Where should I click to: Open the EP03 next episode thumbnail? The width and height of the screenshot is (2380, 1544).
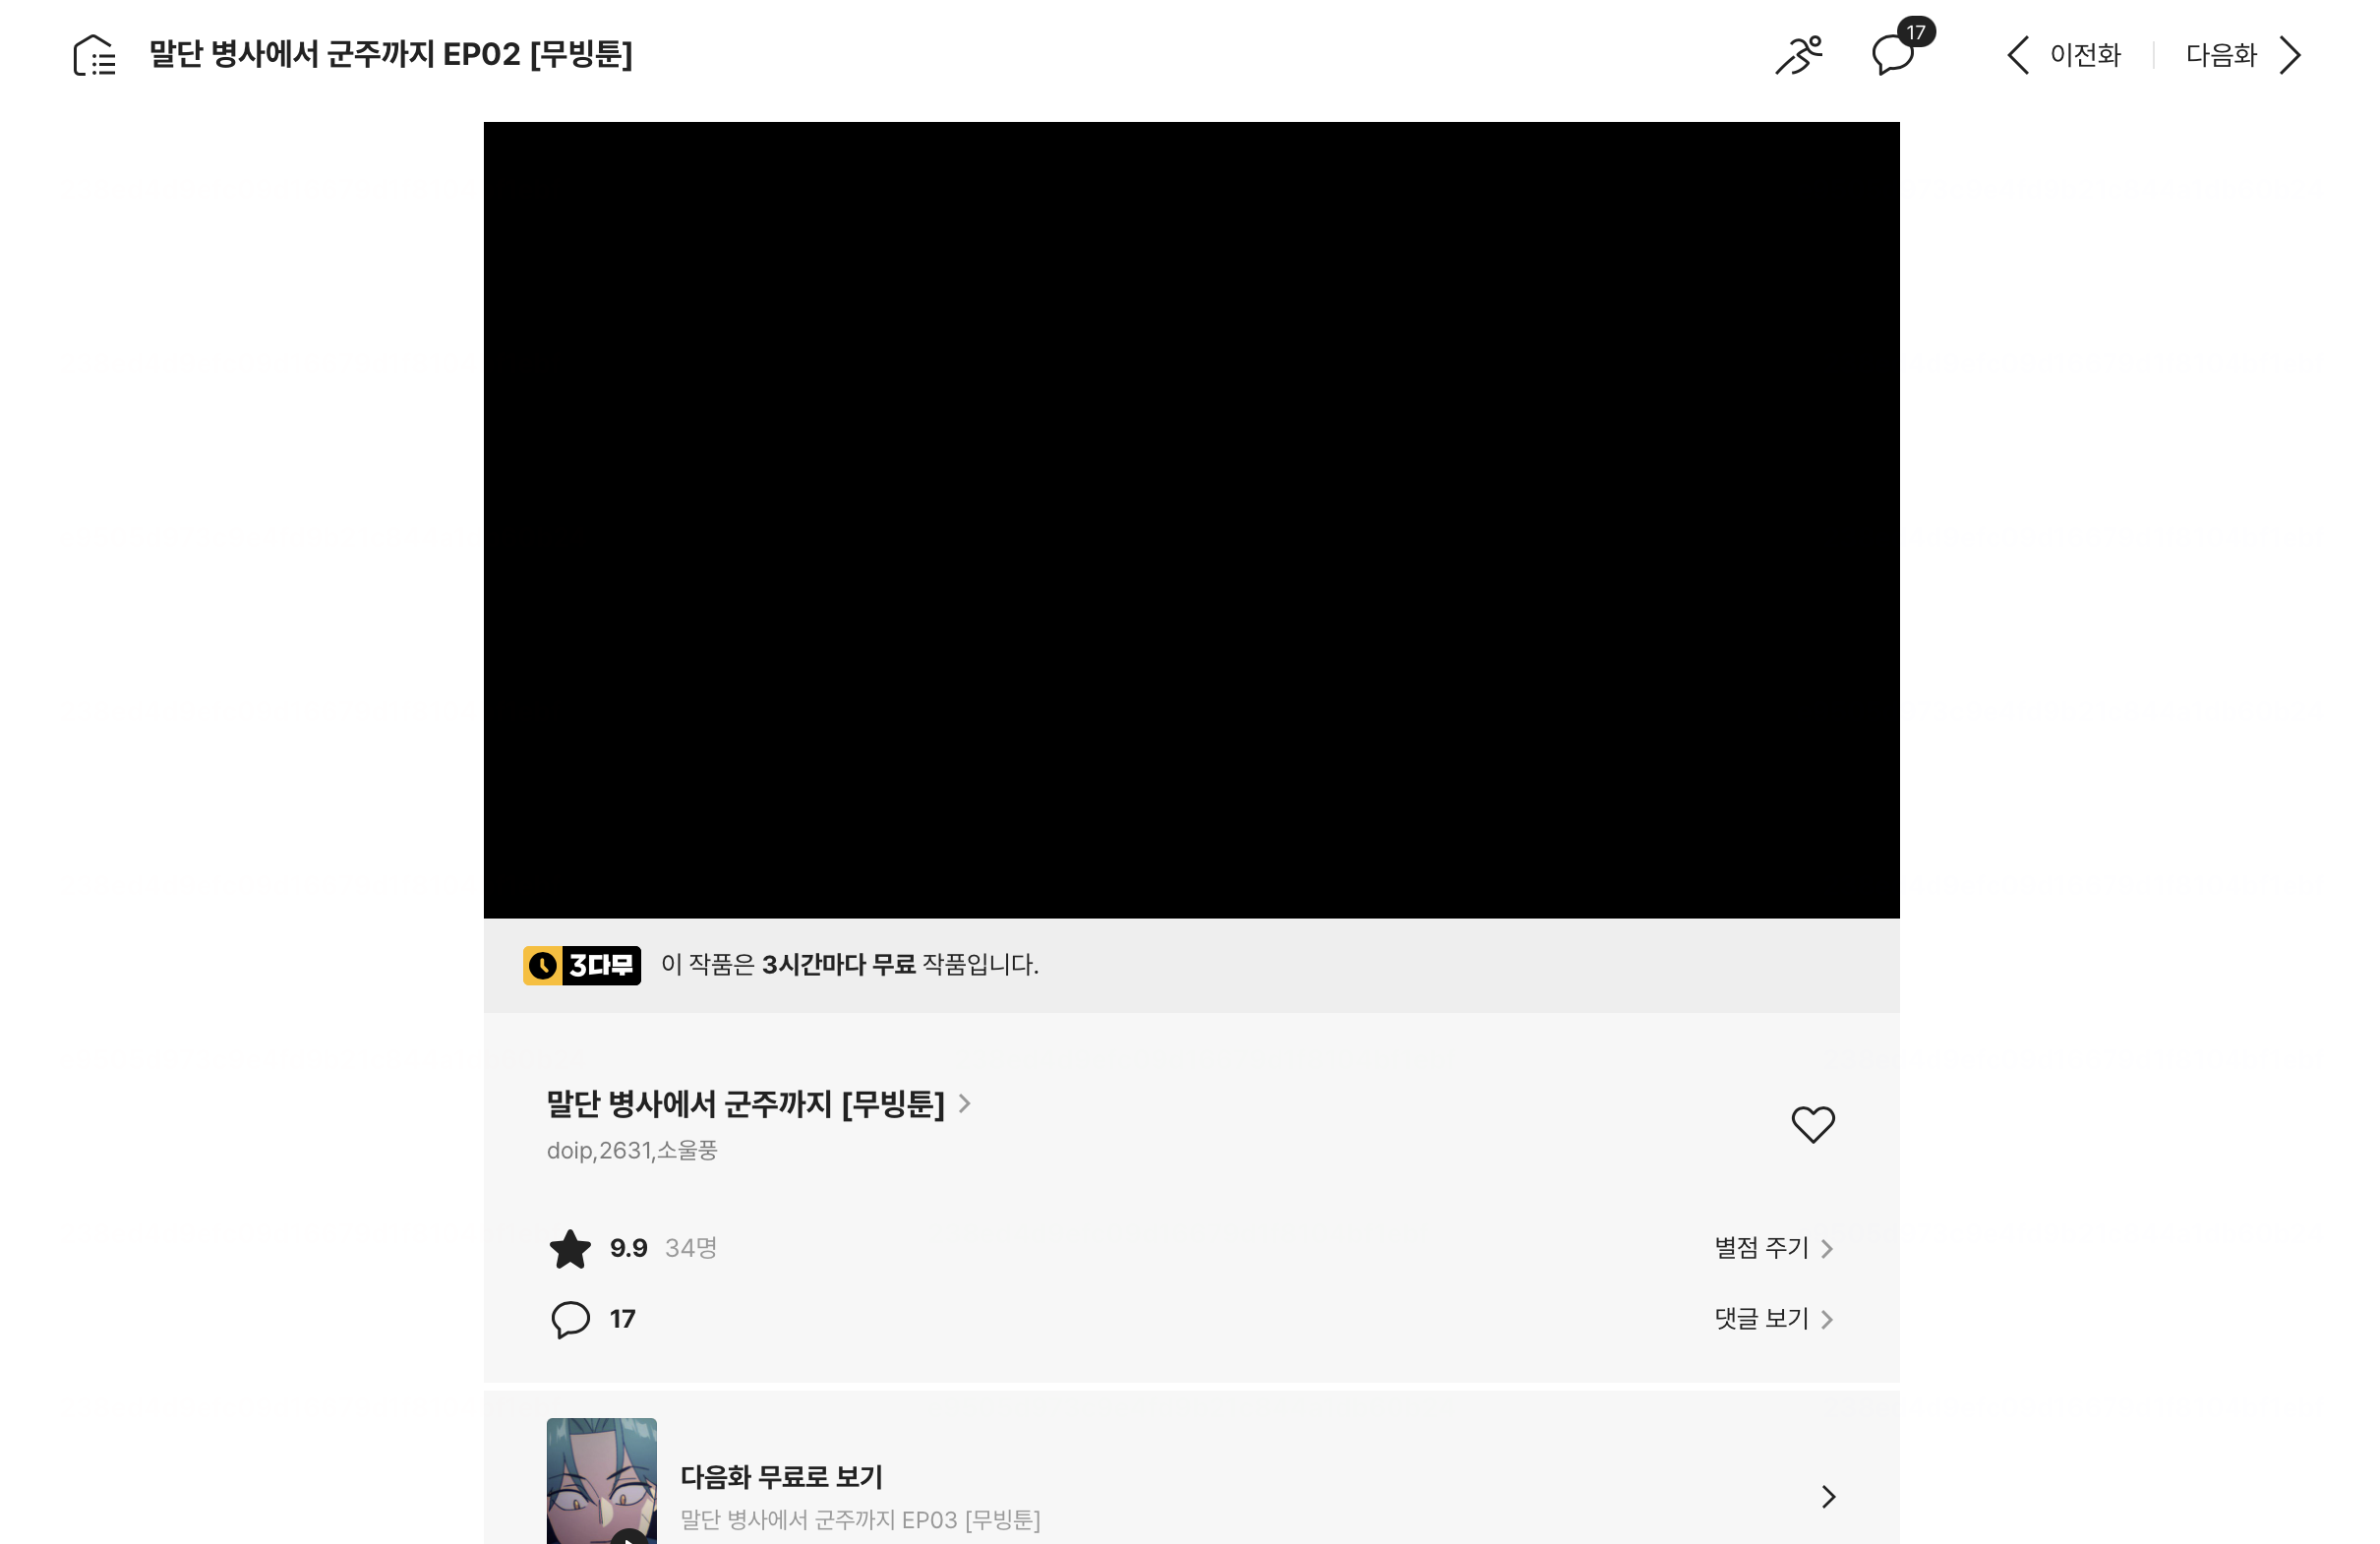coord(601,1481)
